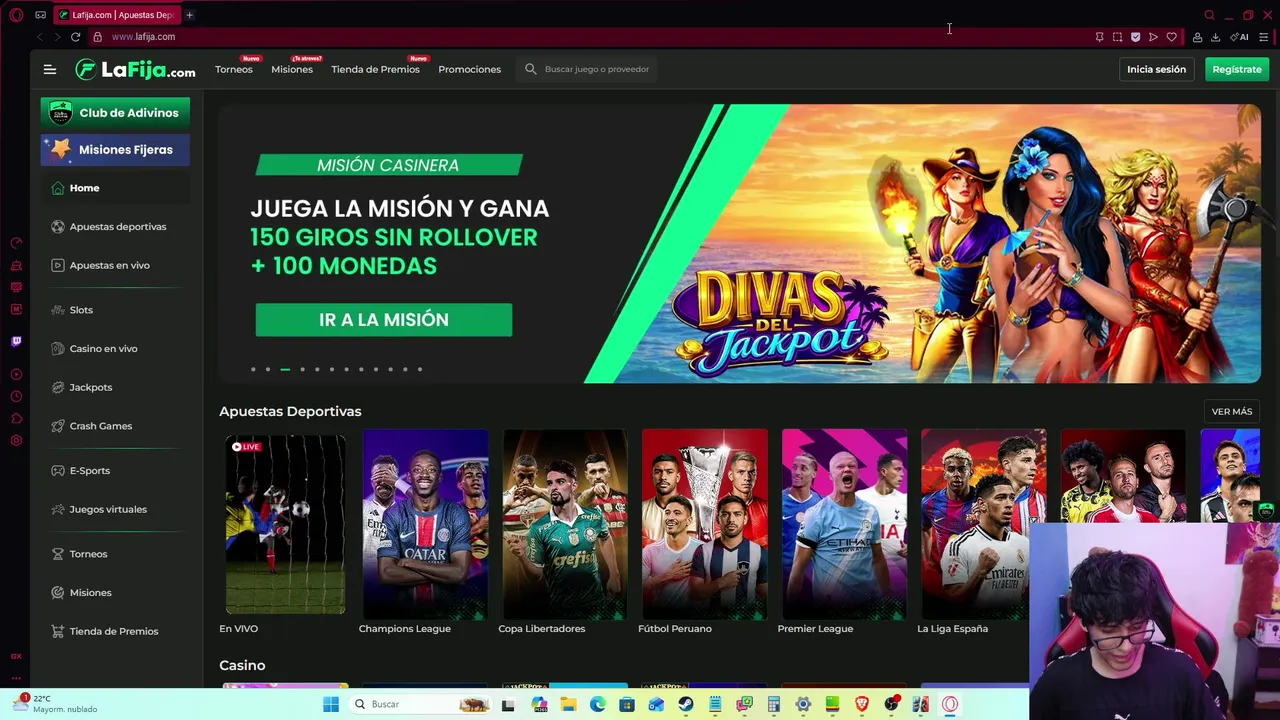The width and height of the screenshot is (1280, 720).
Task: Click the Twitch icon in Opera sidebar
Action: coord(16,342)
